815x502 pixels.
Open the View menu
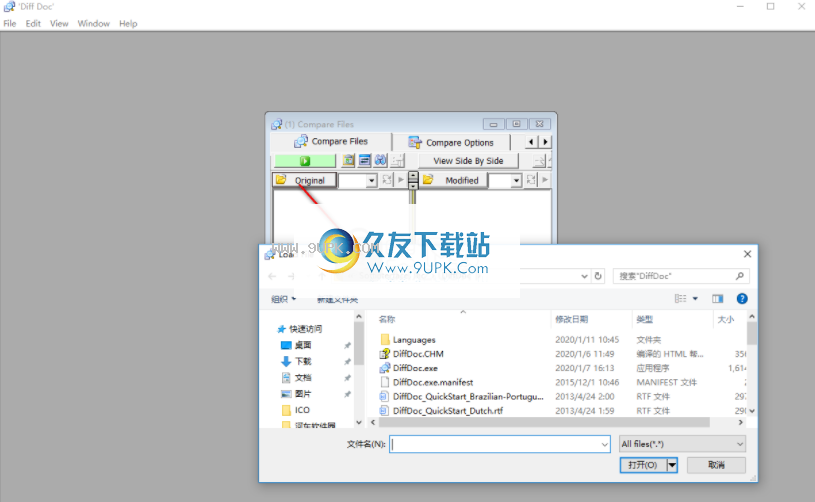[x=59, y=23]
